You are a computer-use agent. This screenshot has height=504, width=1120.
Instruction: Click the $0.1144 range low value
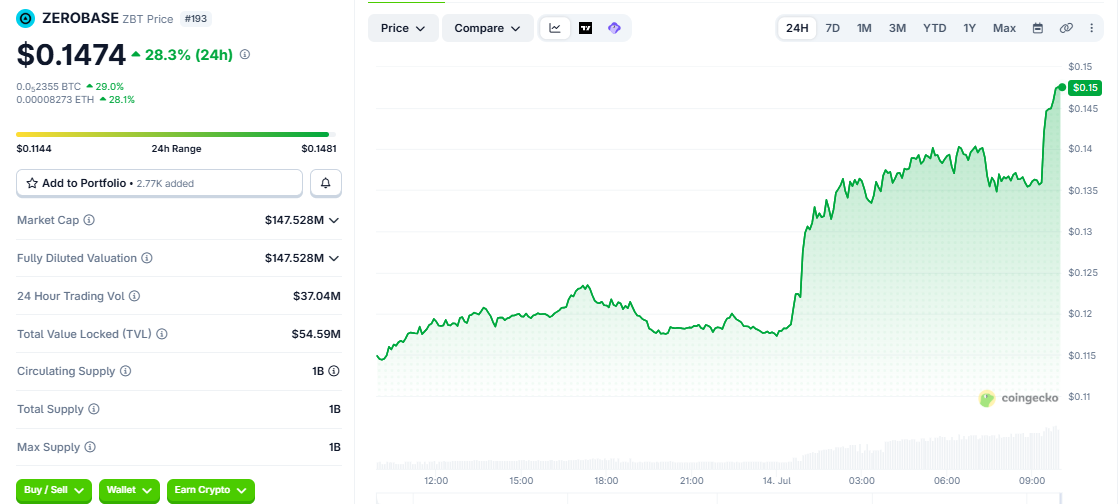click(x=34, y=149)
